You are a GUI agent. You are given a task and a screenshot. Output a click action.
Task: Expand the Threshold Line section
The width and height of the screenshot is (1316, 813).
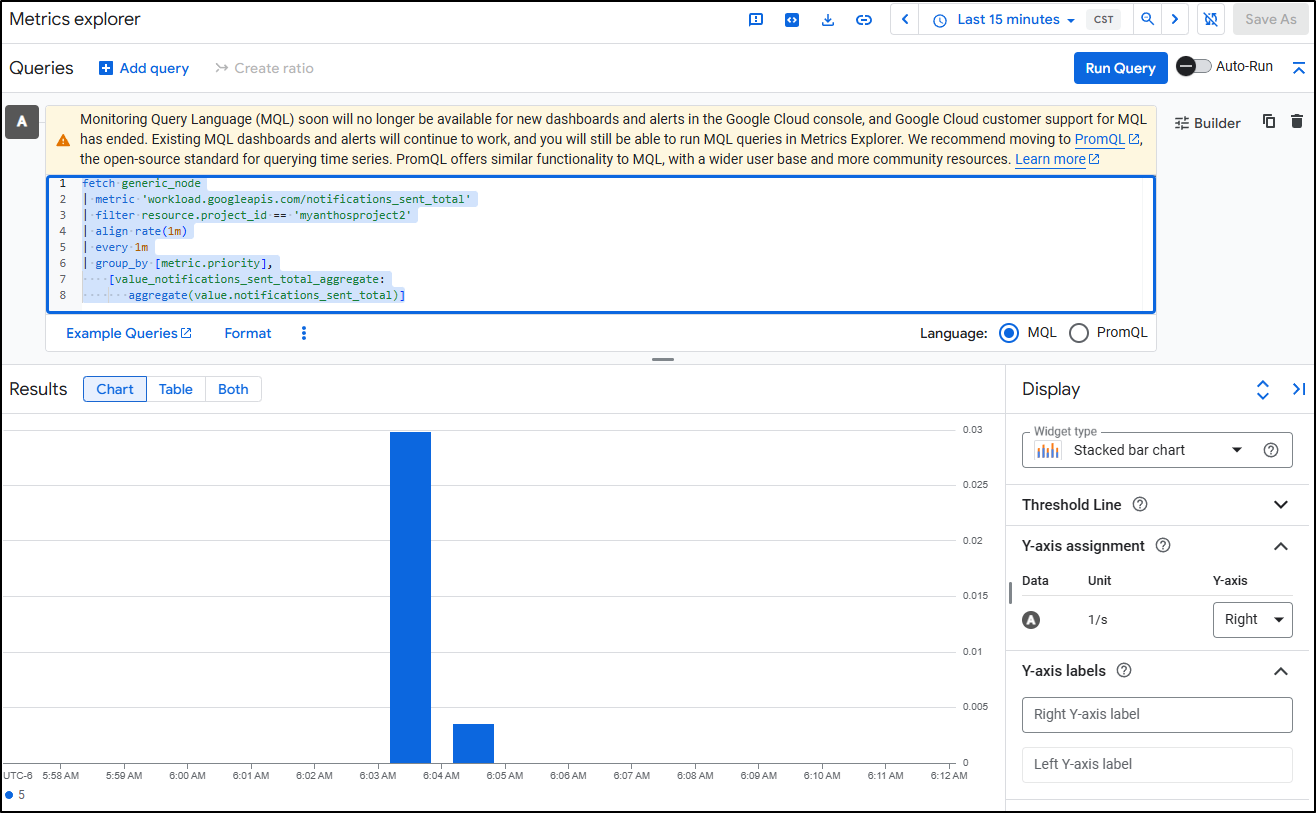pos(1280,505)
